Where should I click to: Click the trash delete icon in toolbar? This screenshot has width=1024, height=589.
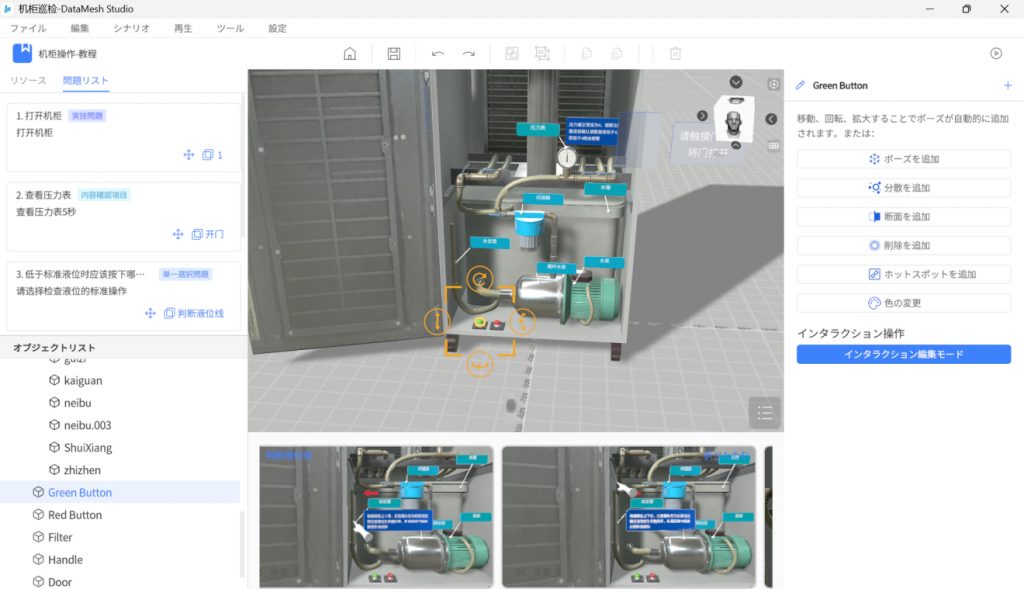pyautogui.click(x=675, y=54)
